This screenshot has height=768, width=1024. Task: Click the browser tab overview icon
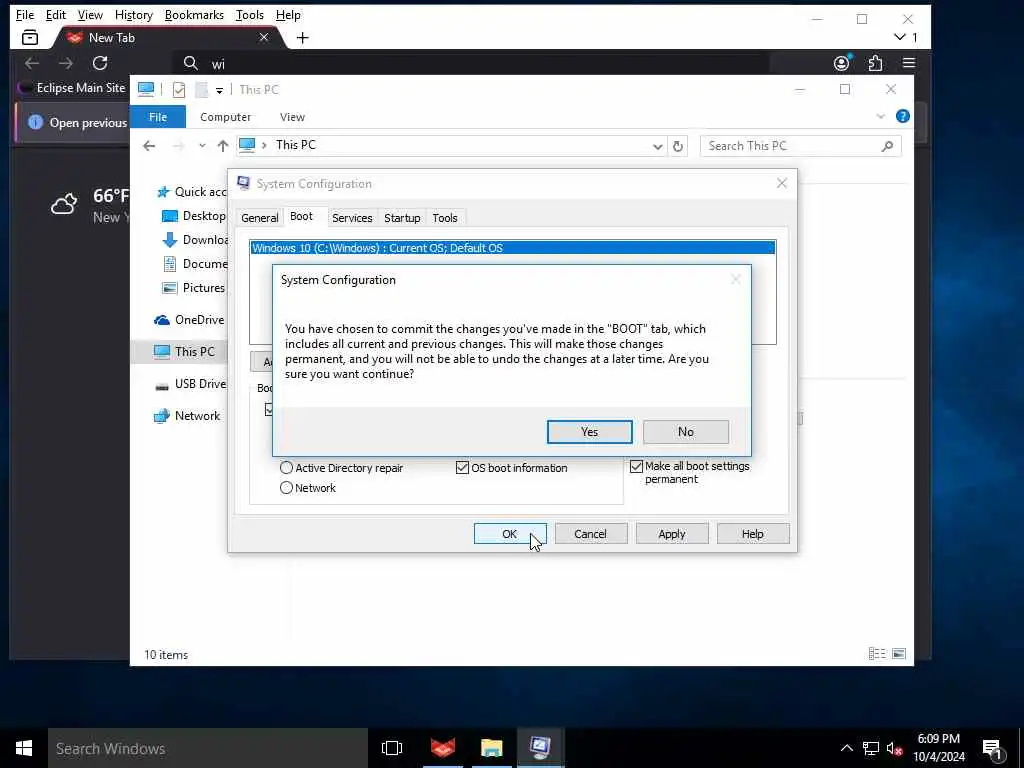30,38
